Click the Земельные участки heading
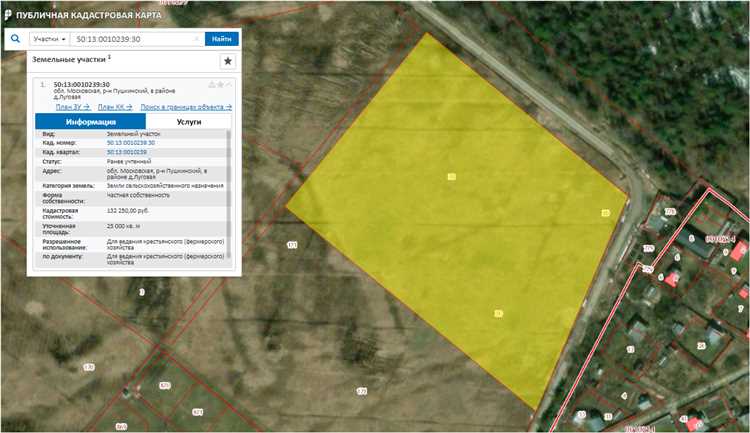 tap(69, 59)
